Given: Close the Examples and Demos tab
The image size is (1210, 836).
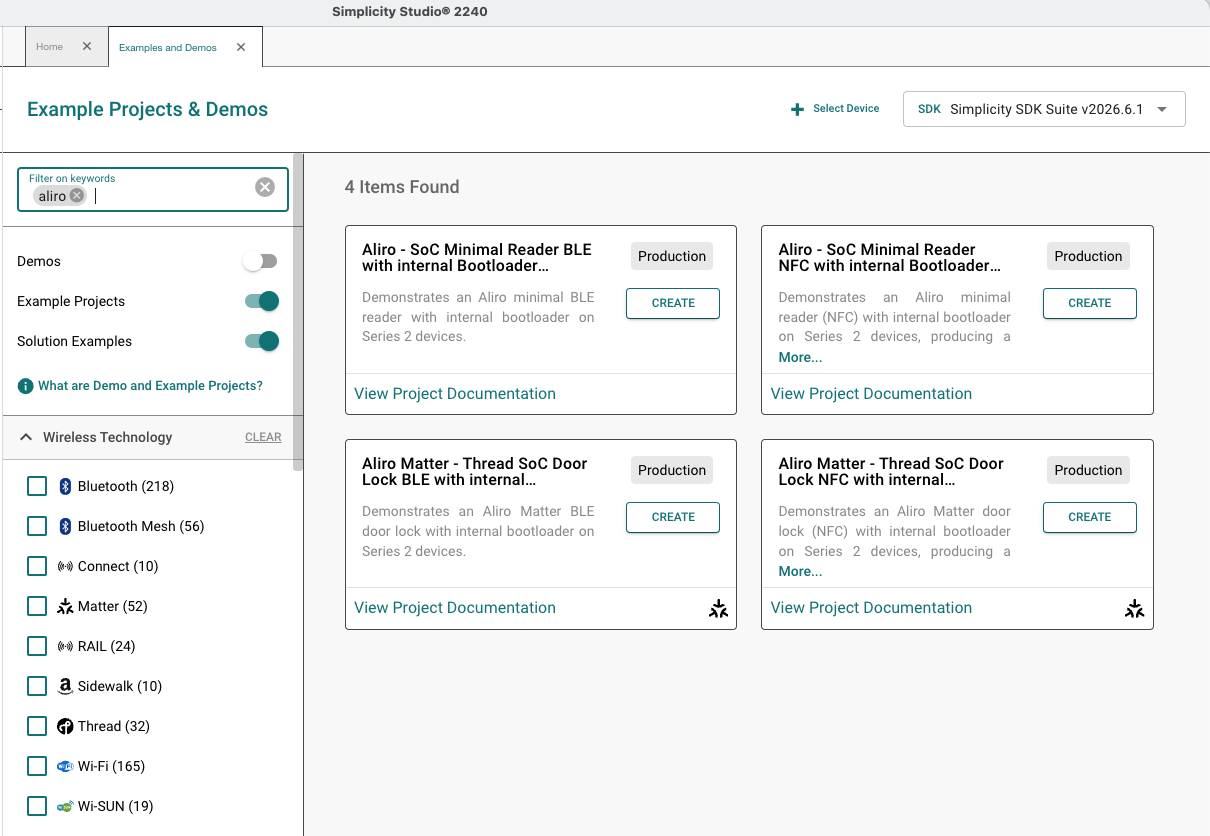Looking at the screenshot, I should (x=241, y=47).
